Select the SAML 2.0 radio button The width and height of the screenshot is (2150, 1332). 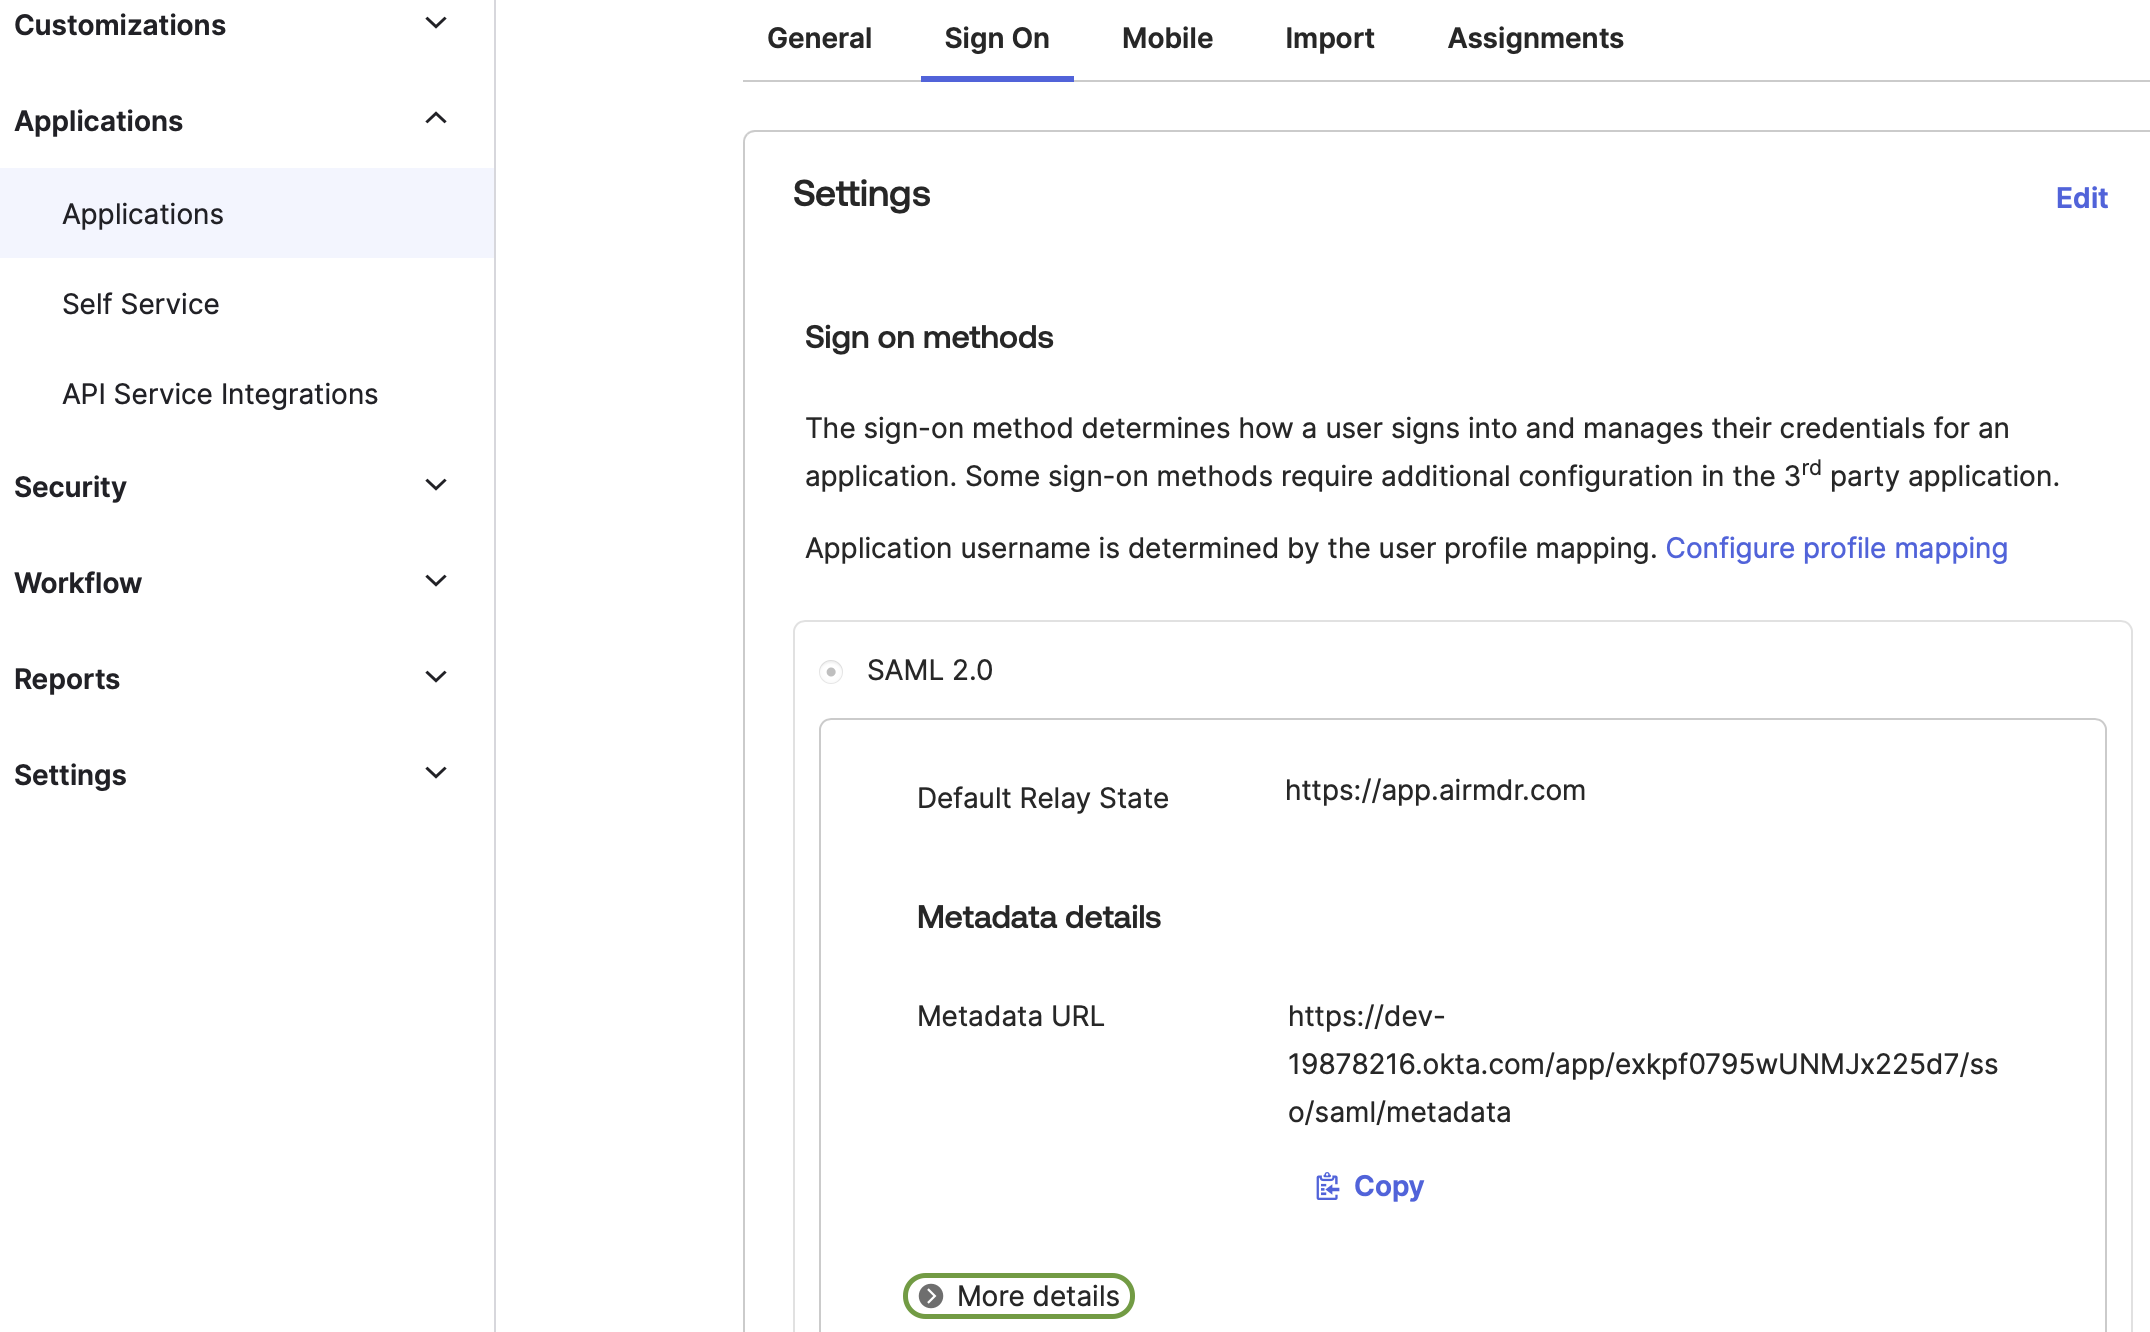831,671
